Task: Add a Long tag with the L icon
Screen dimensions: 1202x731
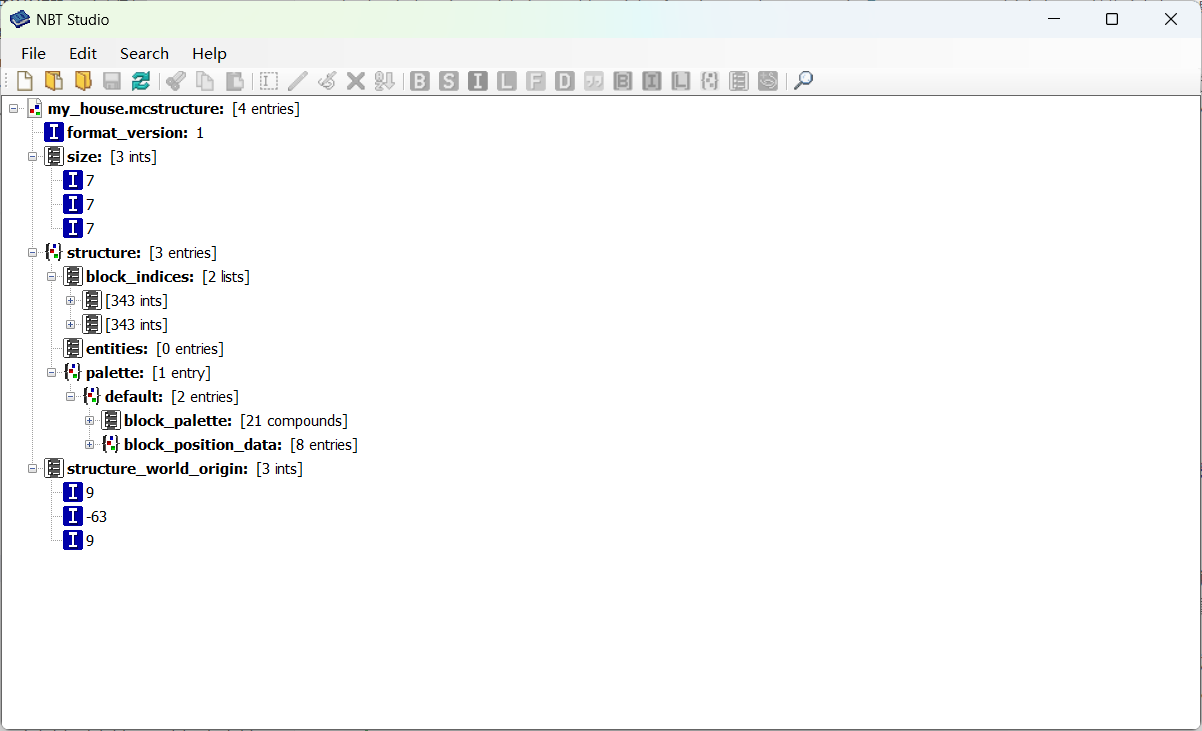Action: click(507, 81)
